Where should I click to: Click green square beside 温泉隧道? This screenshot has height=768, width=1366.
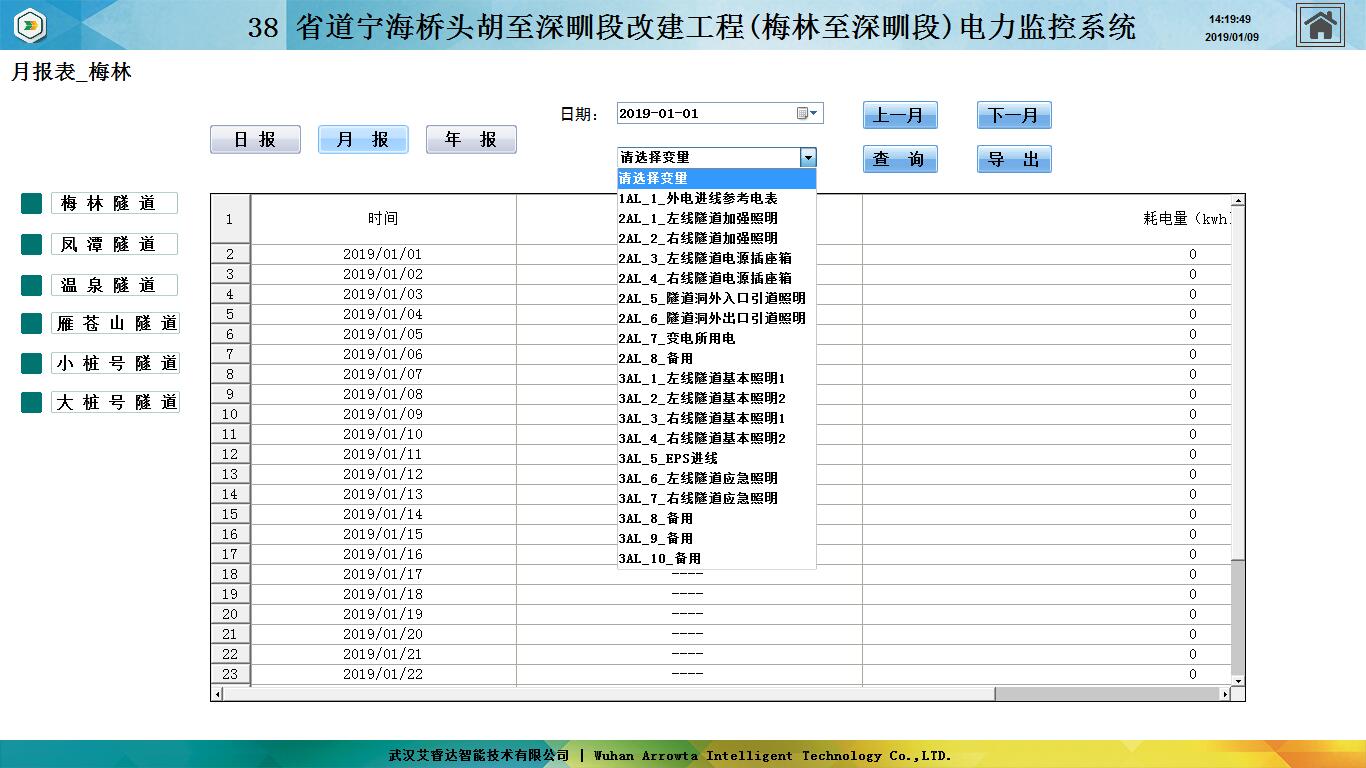click(32, 285)
